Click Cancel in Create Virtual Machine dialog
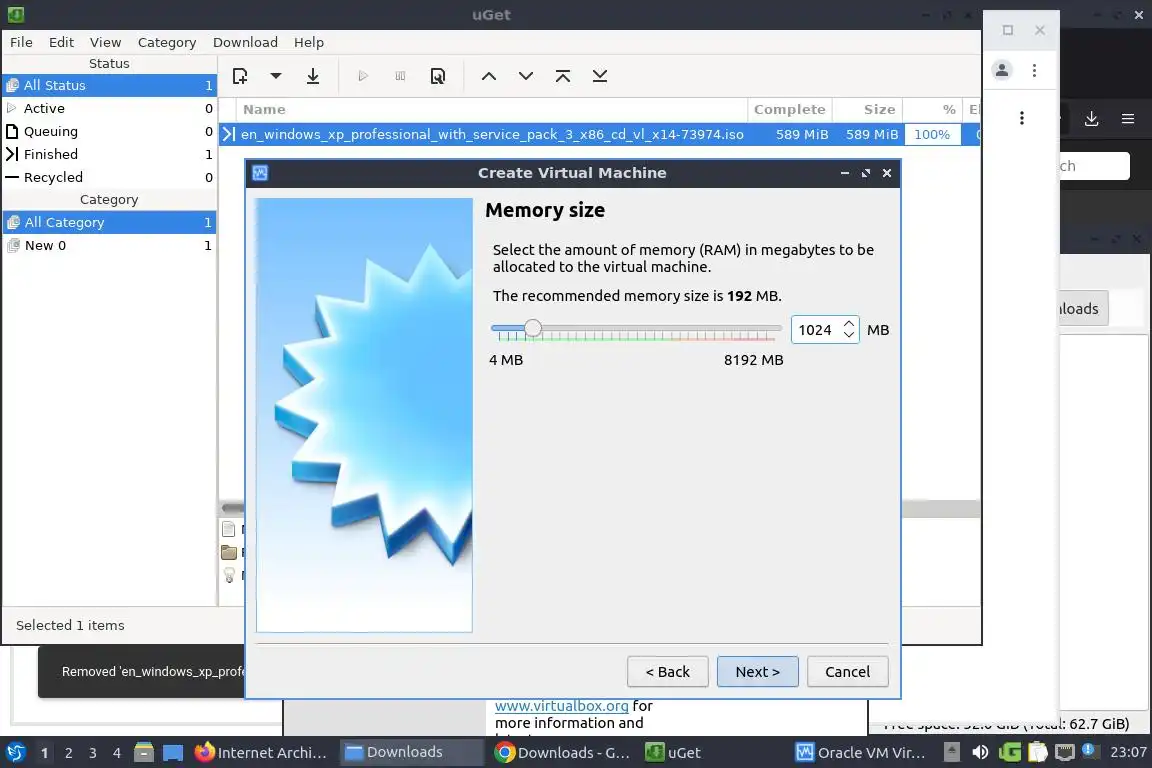 (847, 672)
